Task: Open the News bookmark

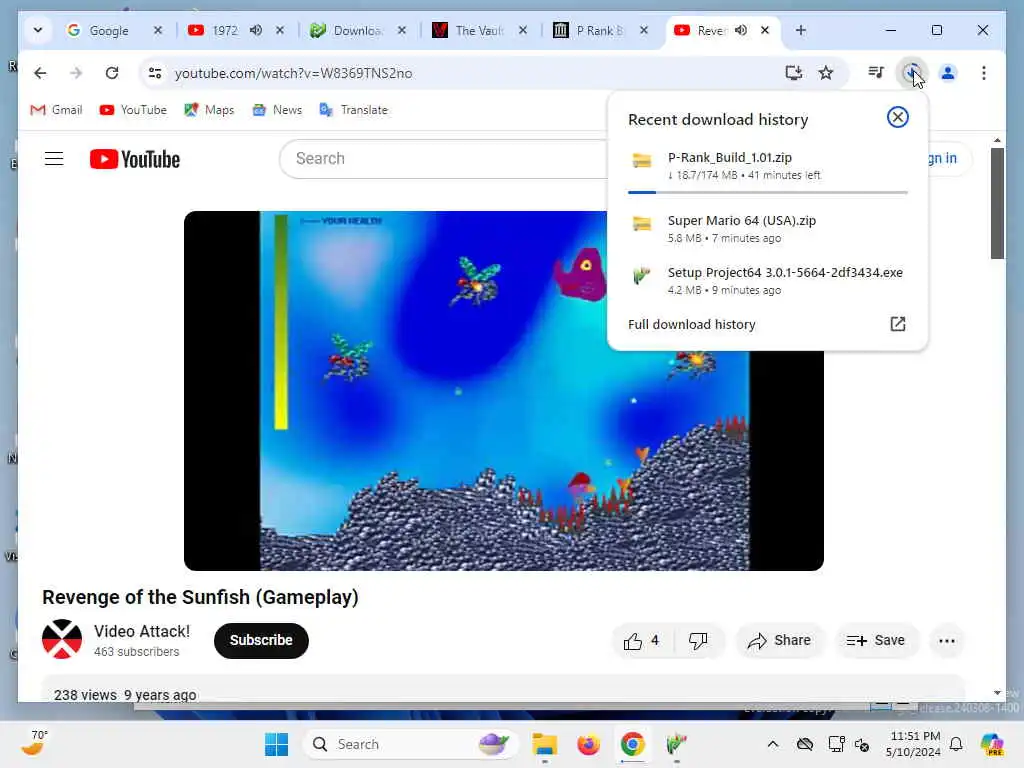Action: [x=278, y=110]
